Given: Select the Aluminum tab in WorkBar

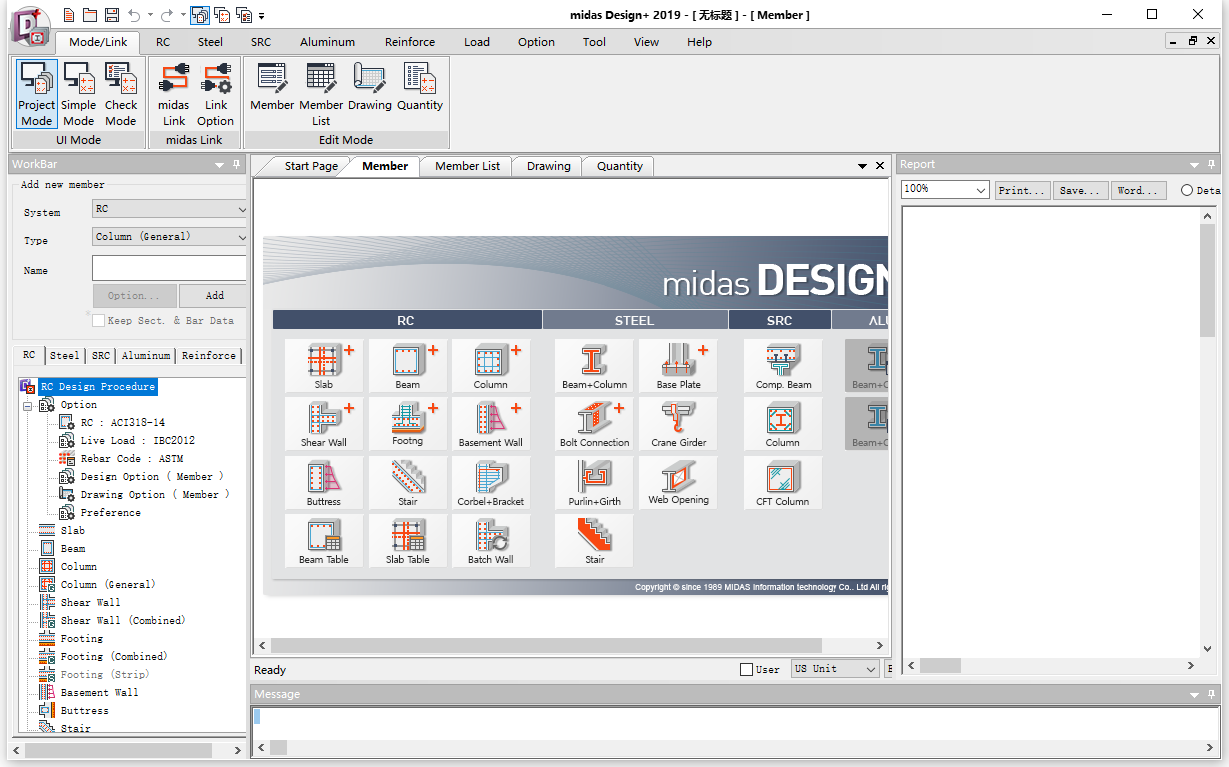Looking at the screenshot, I should tap(146, 355).
